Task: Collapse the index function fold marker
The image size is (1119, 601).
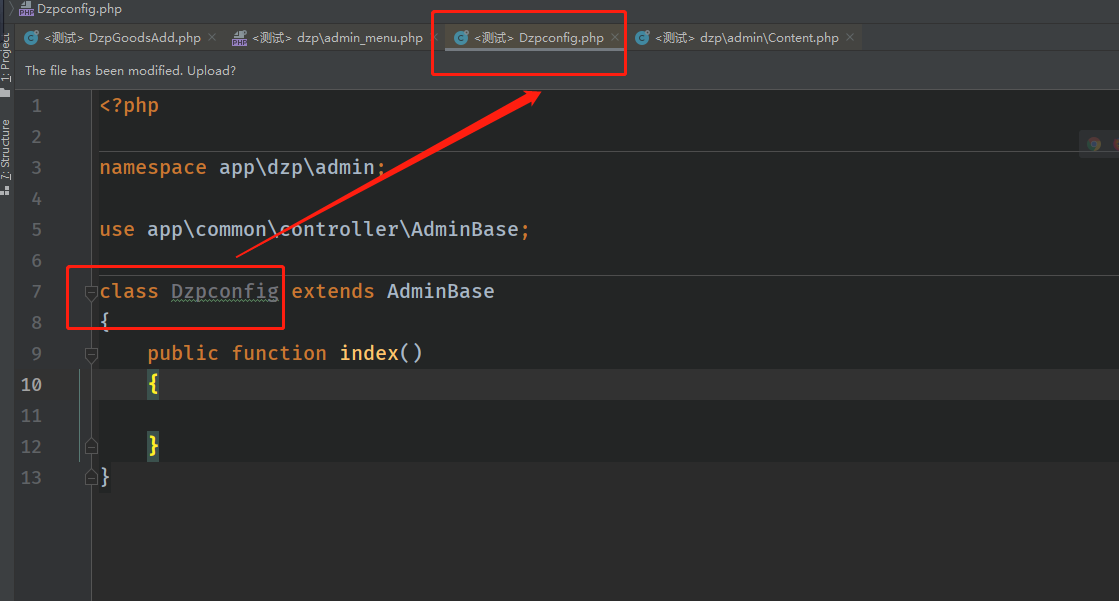Action: tap(91, 354)
